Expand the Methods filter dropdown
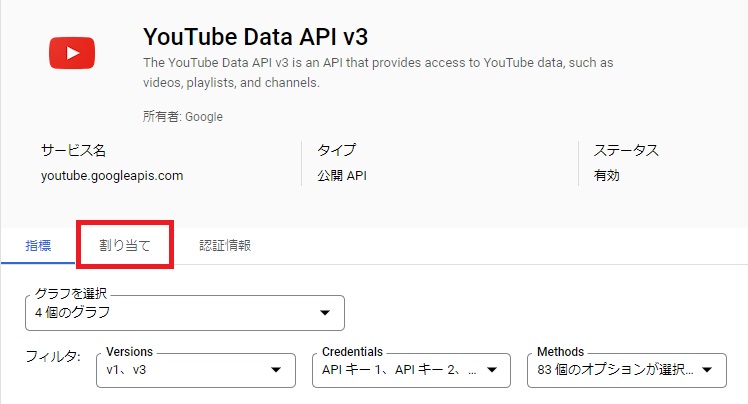Screen dimensions: 748x404 (x=625, y=370)
